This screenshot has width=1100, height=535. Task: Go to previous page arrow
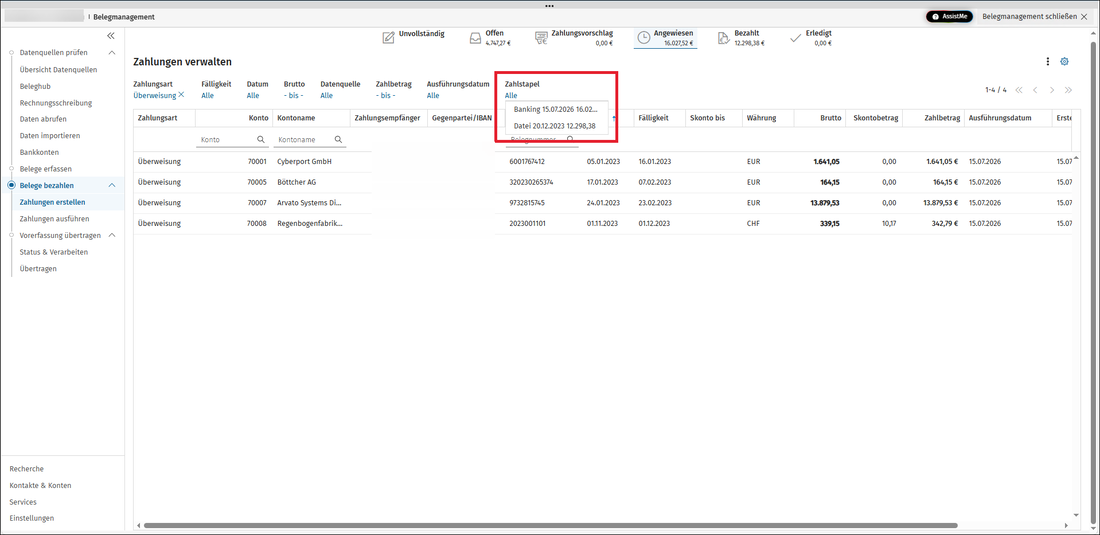coord(1035,90)
